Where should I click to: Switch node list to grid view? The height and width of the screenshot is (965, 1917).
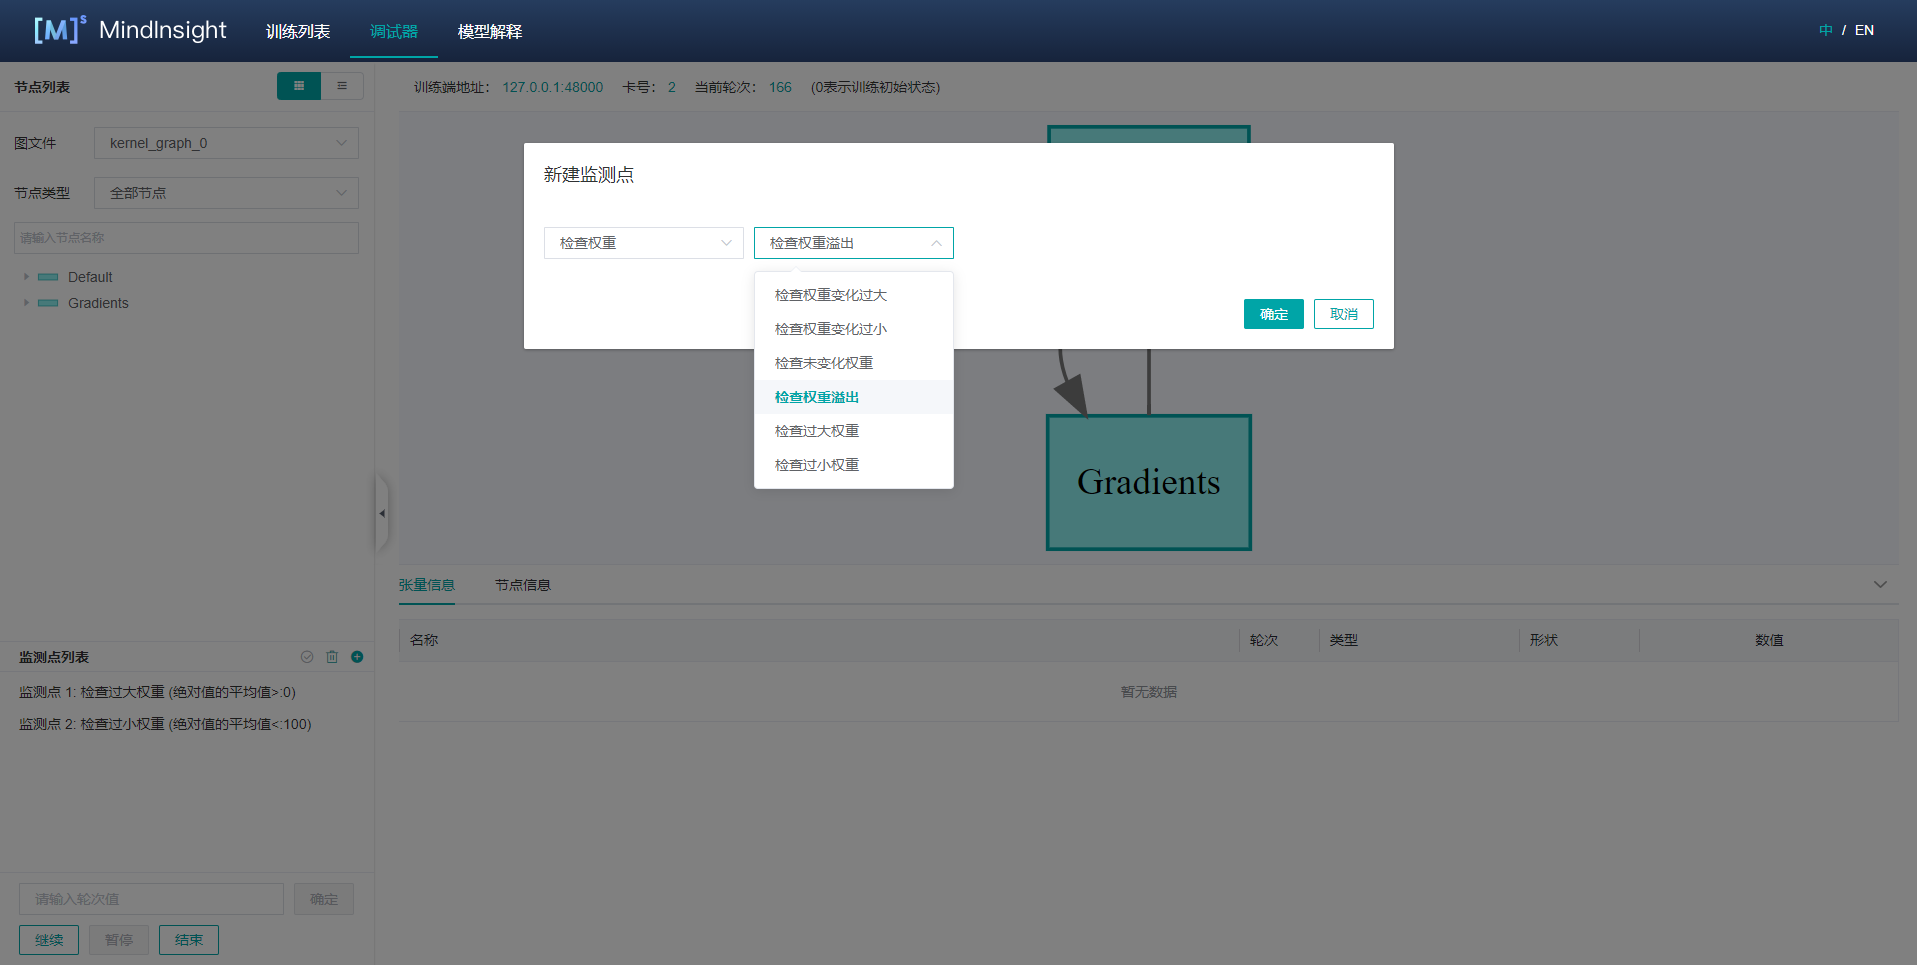click(298, 86)
